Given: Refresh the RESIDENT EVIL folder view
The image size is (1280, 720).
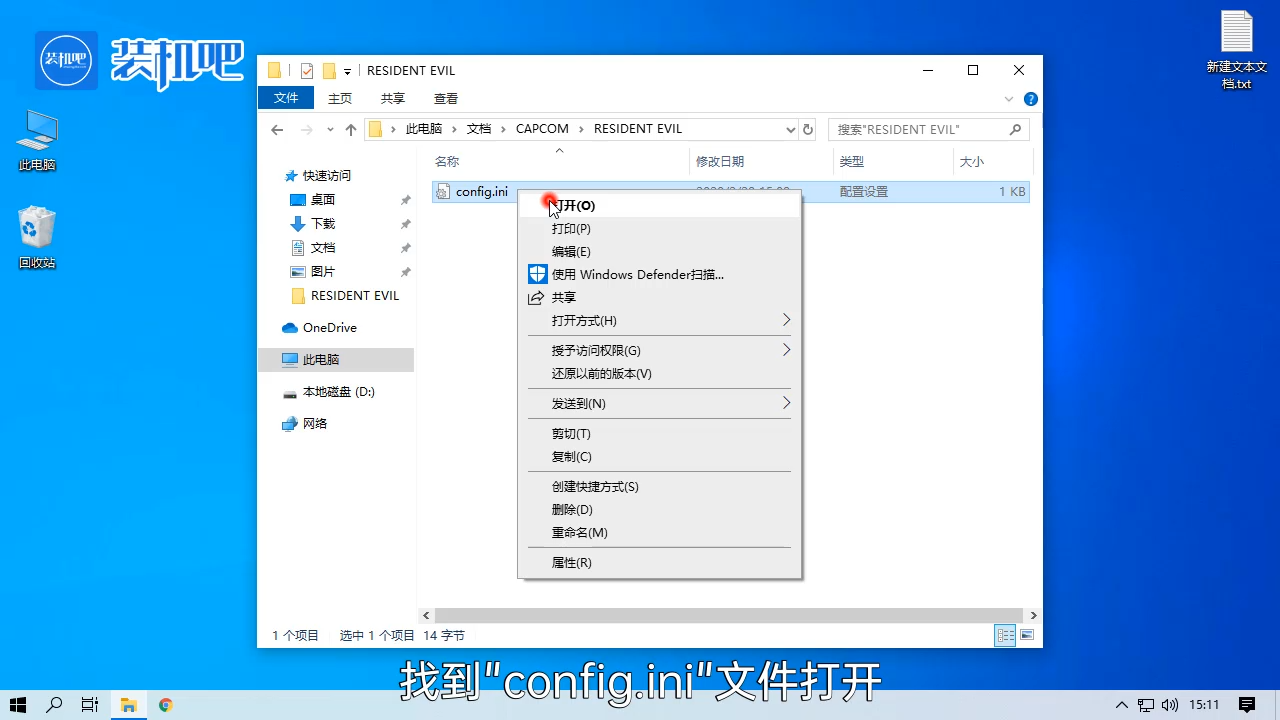Looking at the screenshot, I should tap(808, 129).
